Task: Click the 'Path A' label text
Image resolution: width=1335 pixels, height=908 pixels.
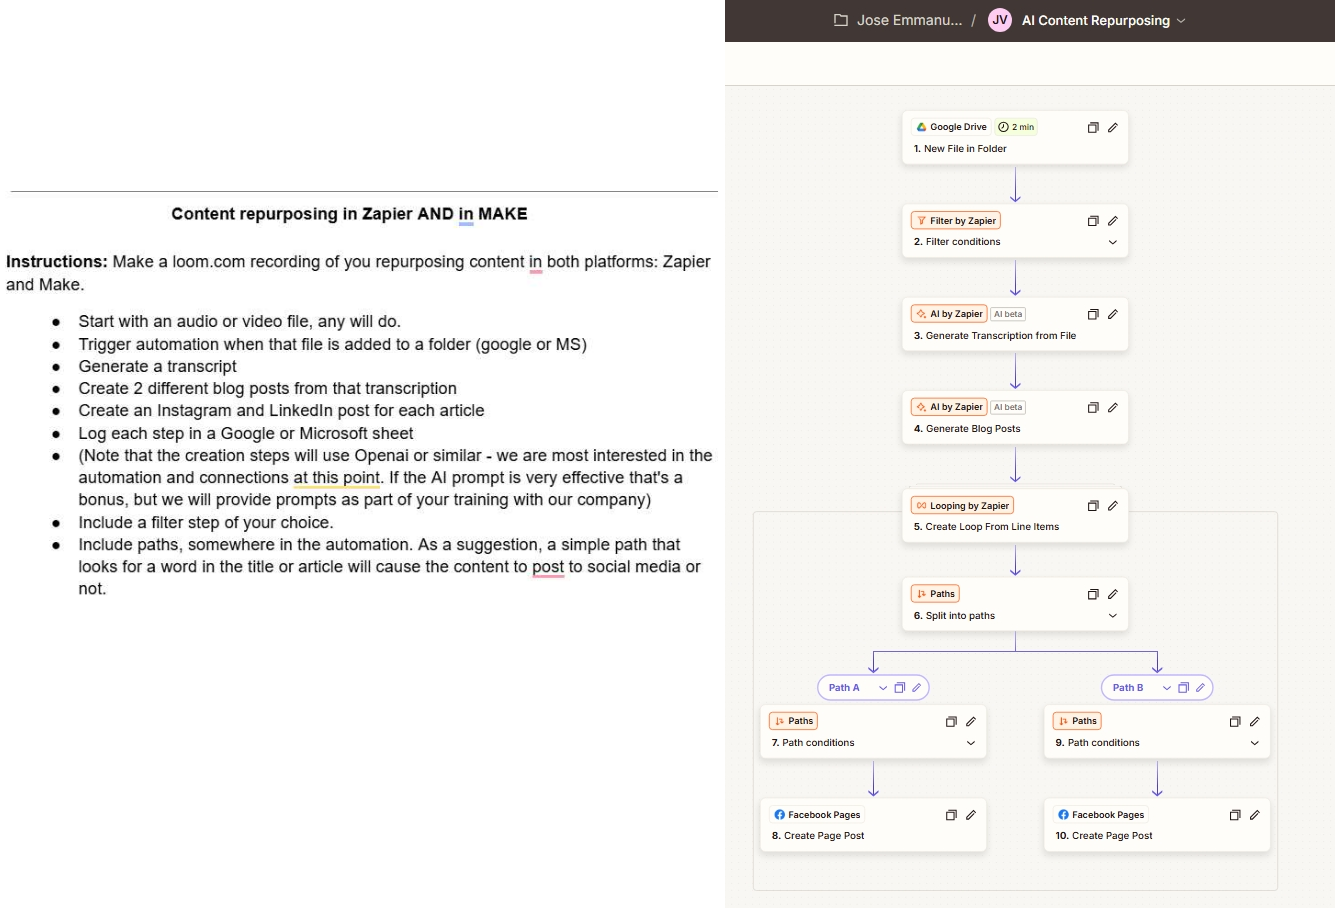Action: pyautogui.click(x=844, y=688)
